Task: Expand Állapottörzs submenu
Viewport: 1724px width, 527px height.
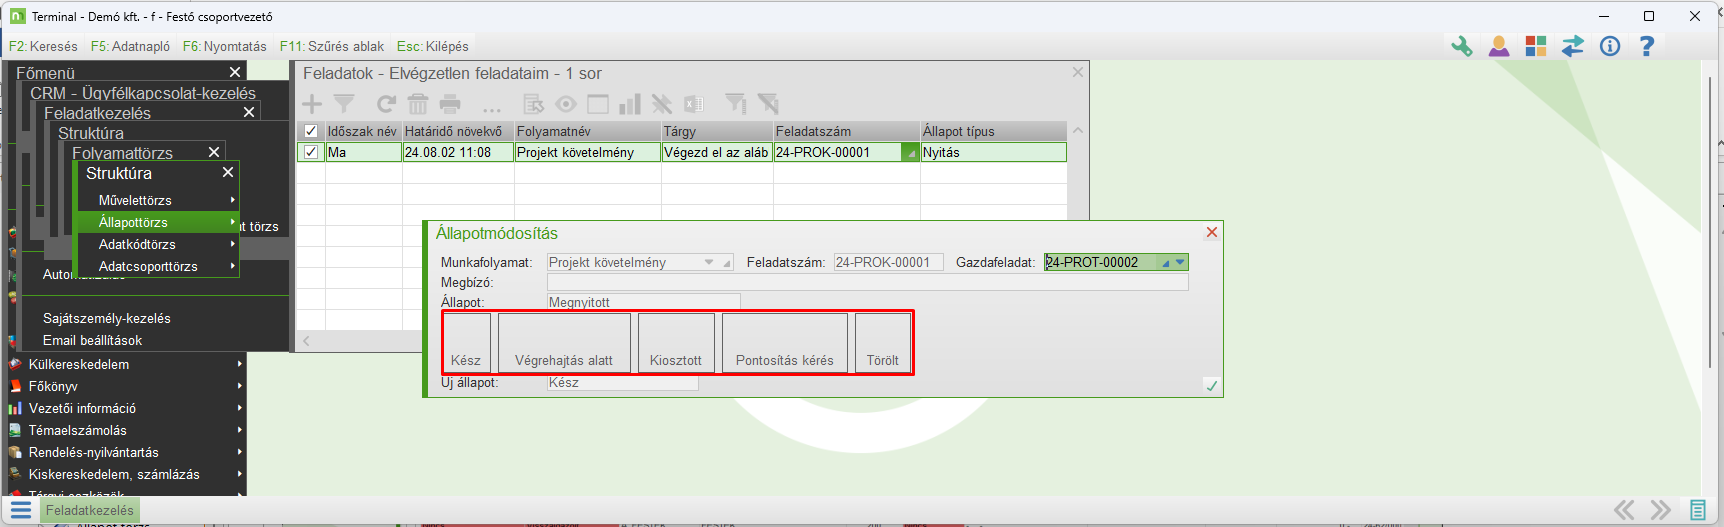Action: click(233, 222)
